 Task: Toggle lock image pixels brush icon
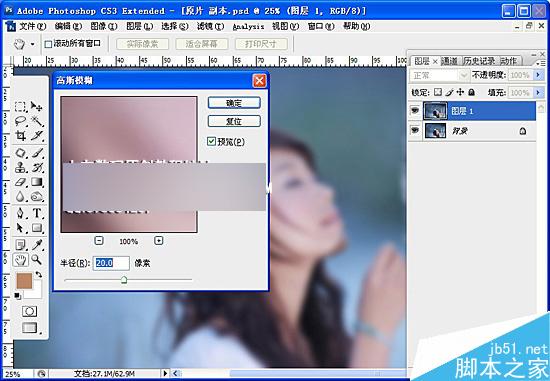pos(449,92)
